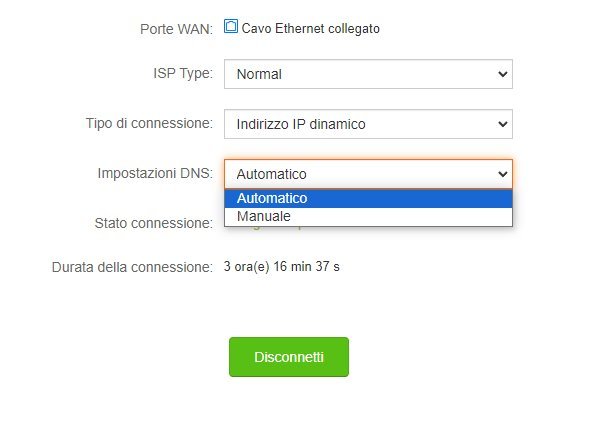Click the Porte WAN label
600x423 pixels.
tap(176, 29)
